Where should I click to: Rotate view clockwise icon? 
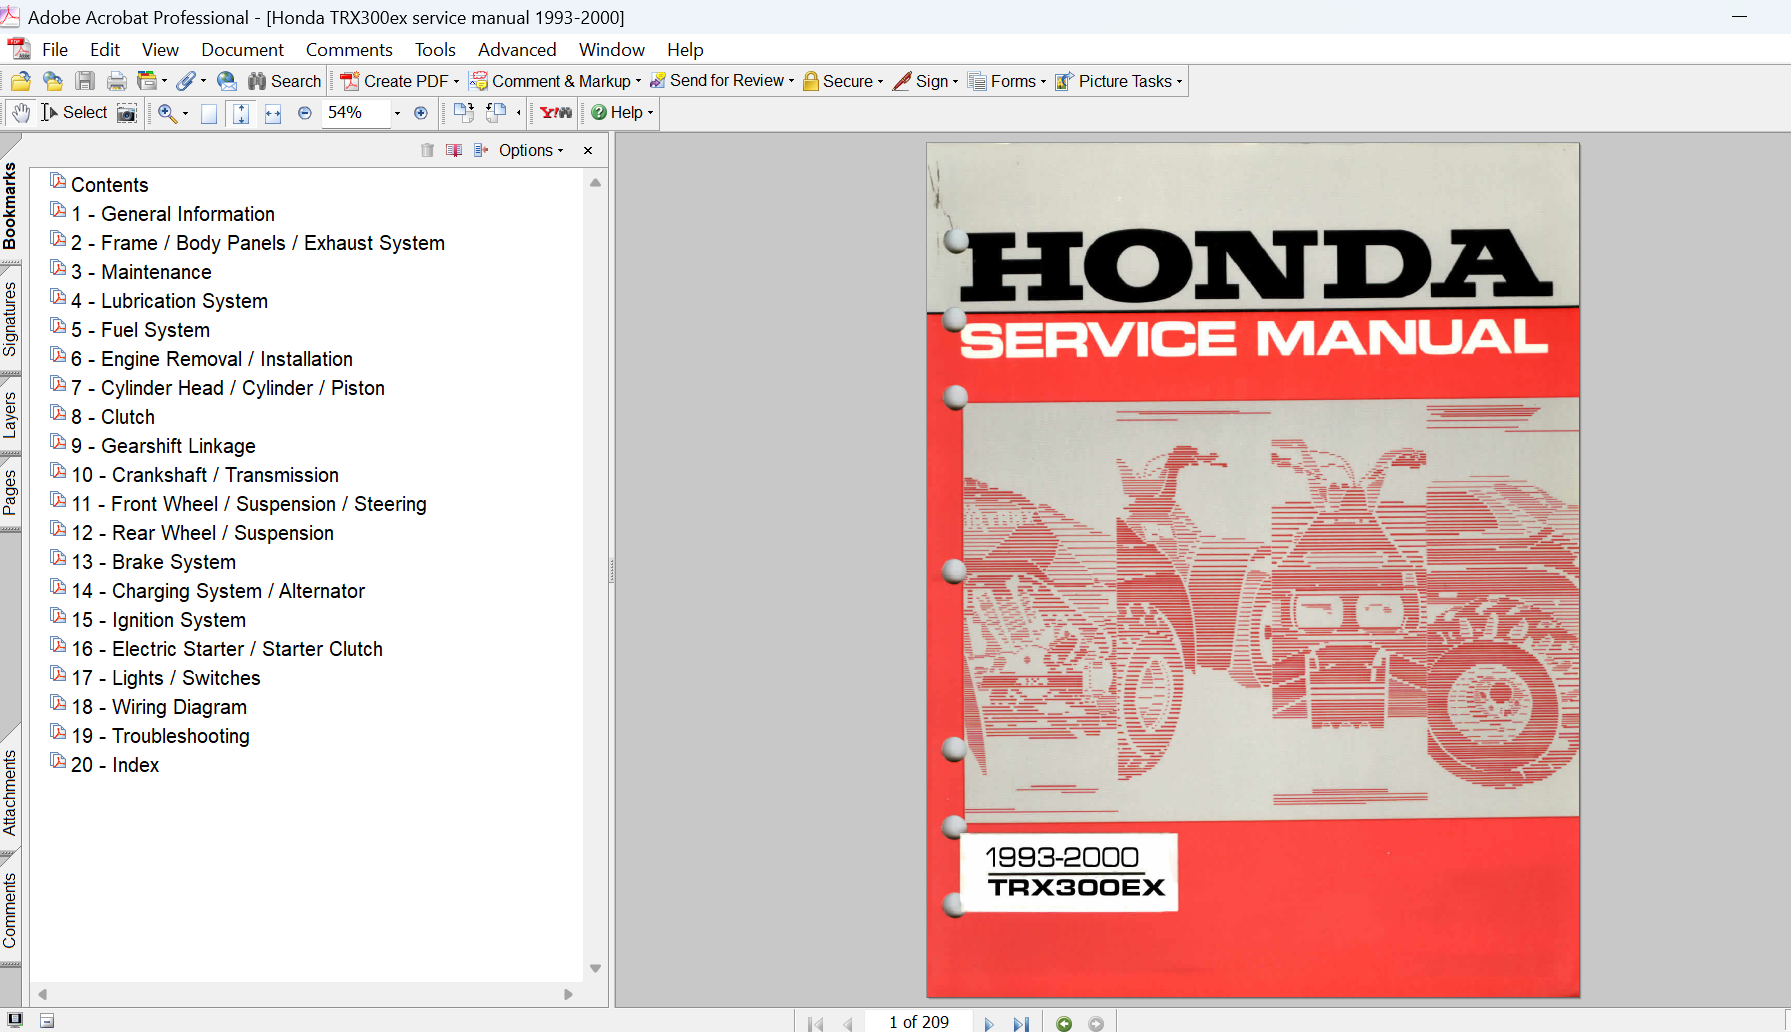click(x=463, y=113)
